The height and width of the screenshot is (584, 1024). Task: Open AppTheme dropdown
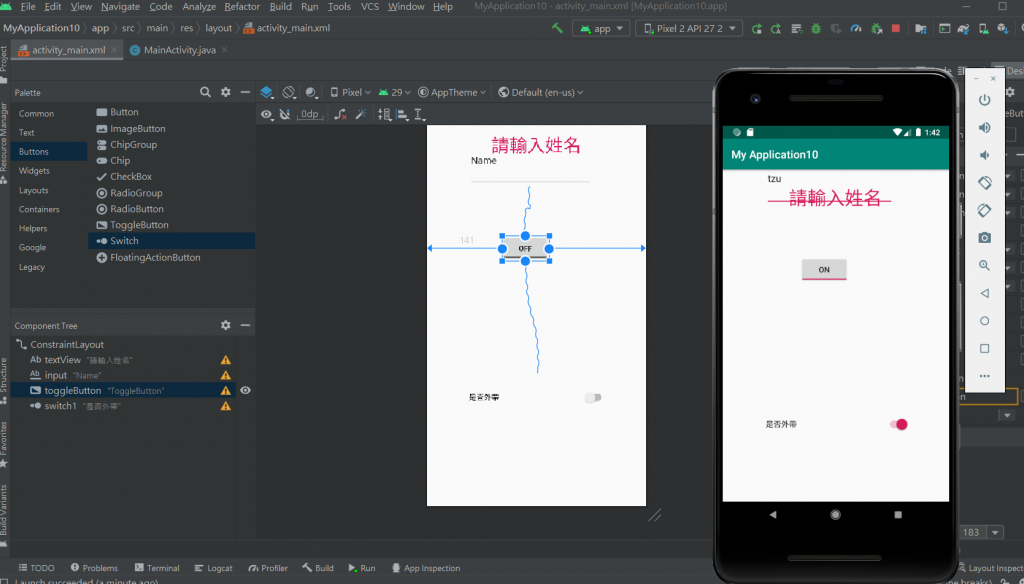pos(452,92)
